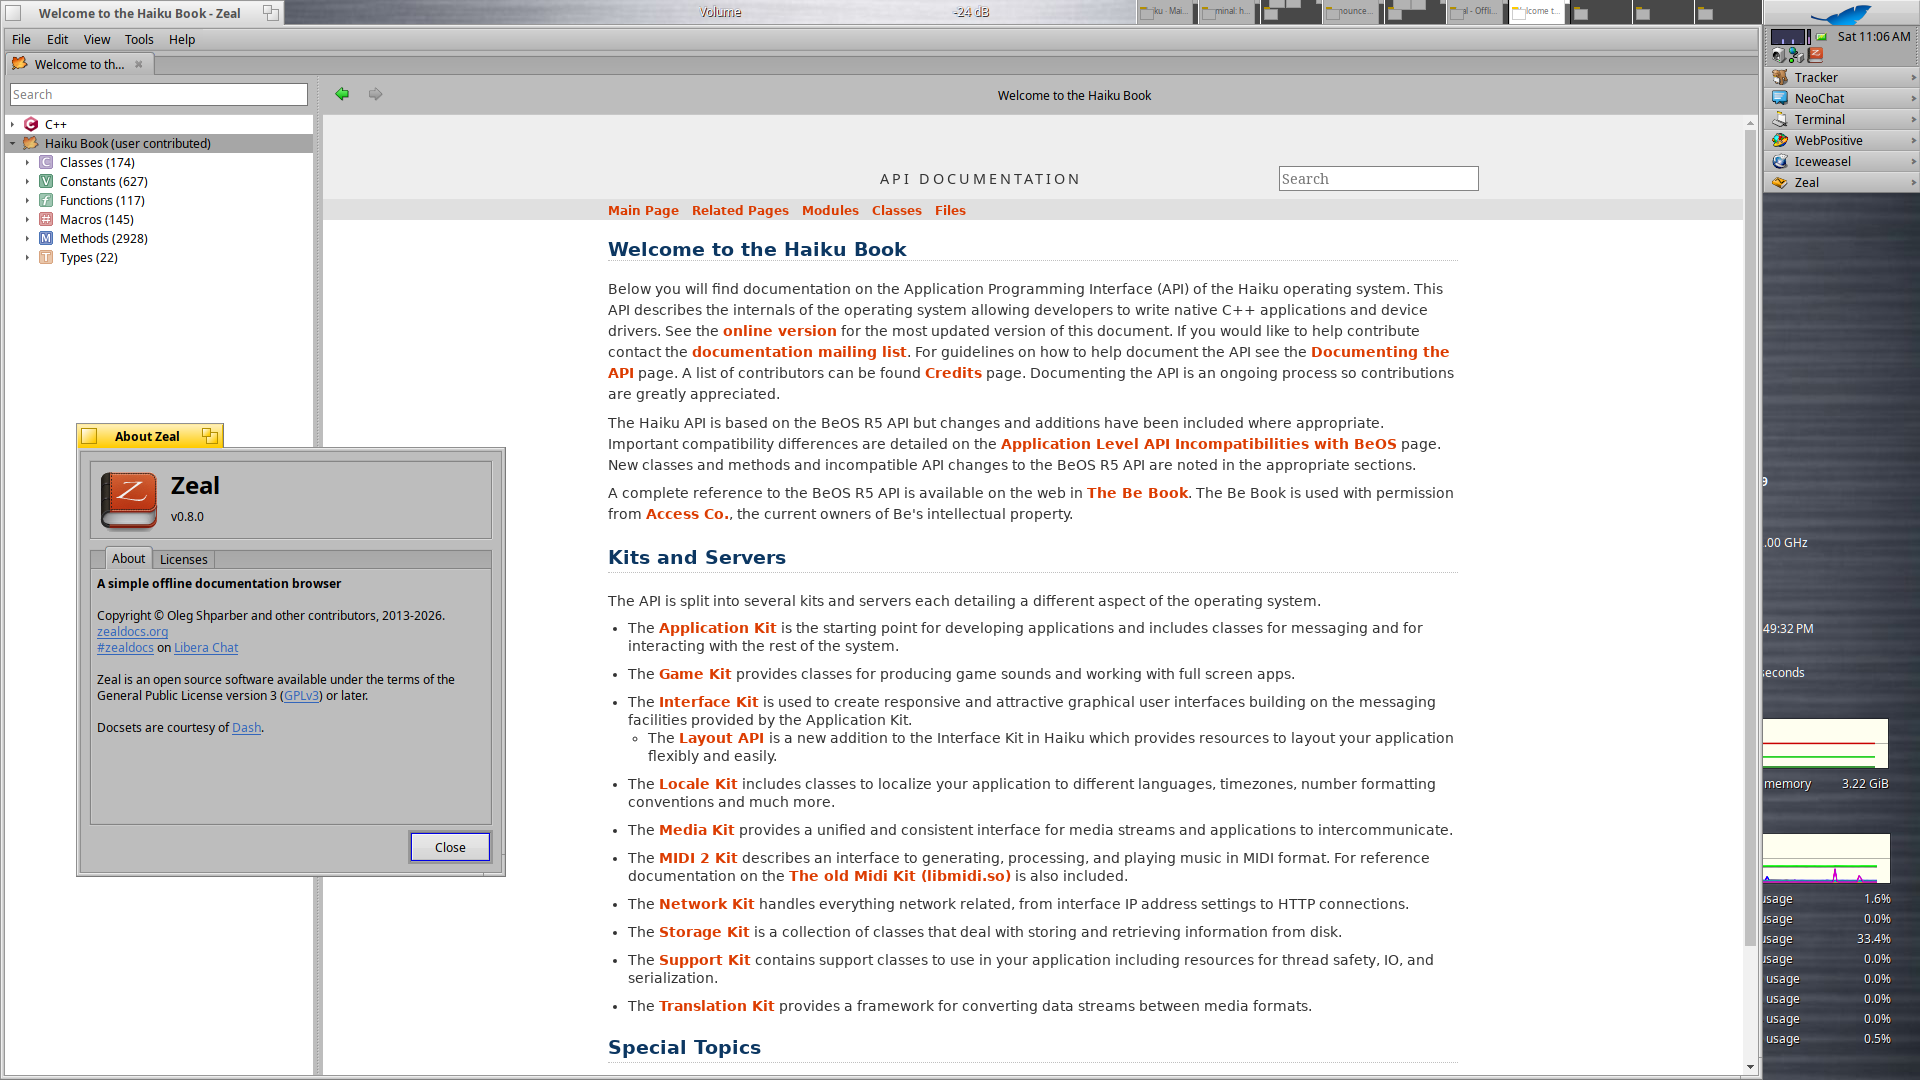Click the Iceweasel icon in the Deskbar
This screenshot has height=1080, width=1920.
pyautogui.click(x=1780, y=161)
